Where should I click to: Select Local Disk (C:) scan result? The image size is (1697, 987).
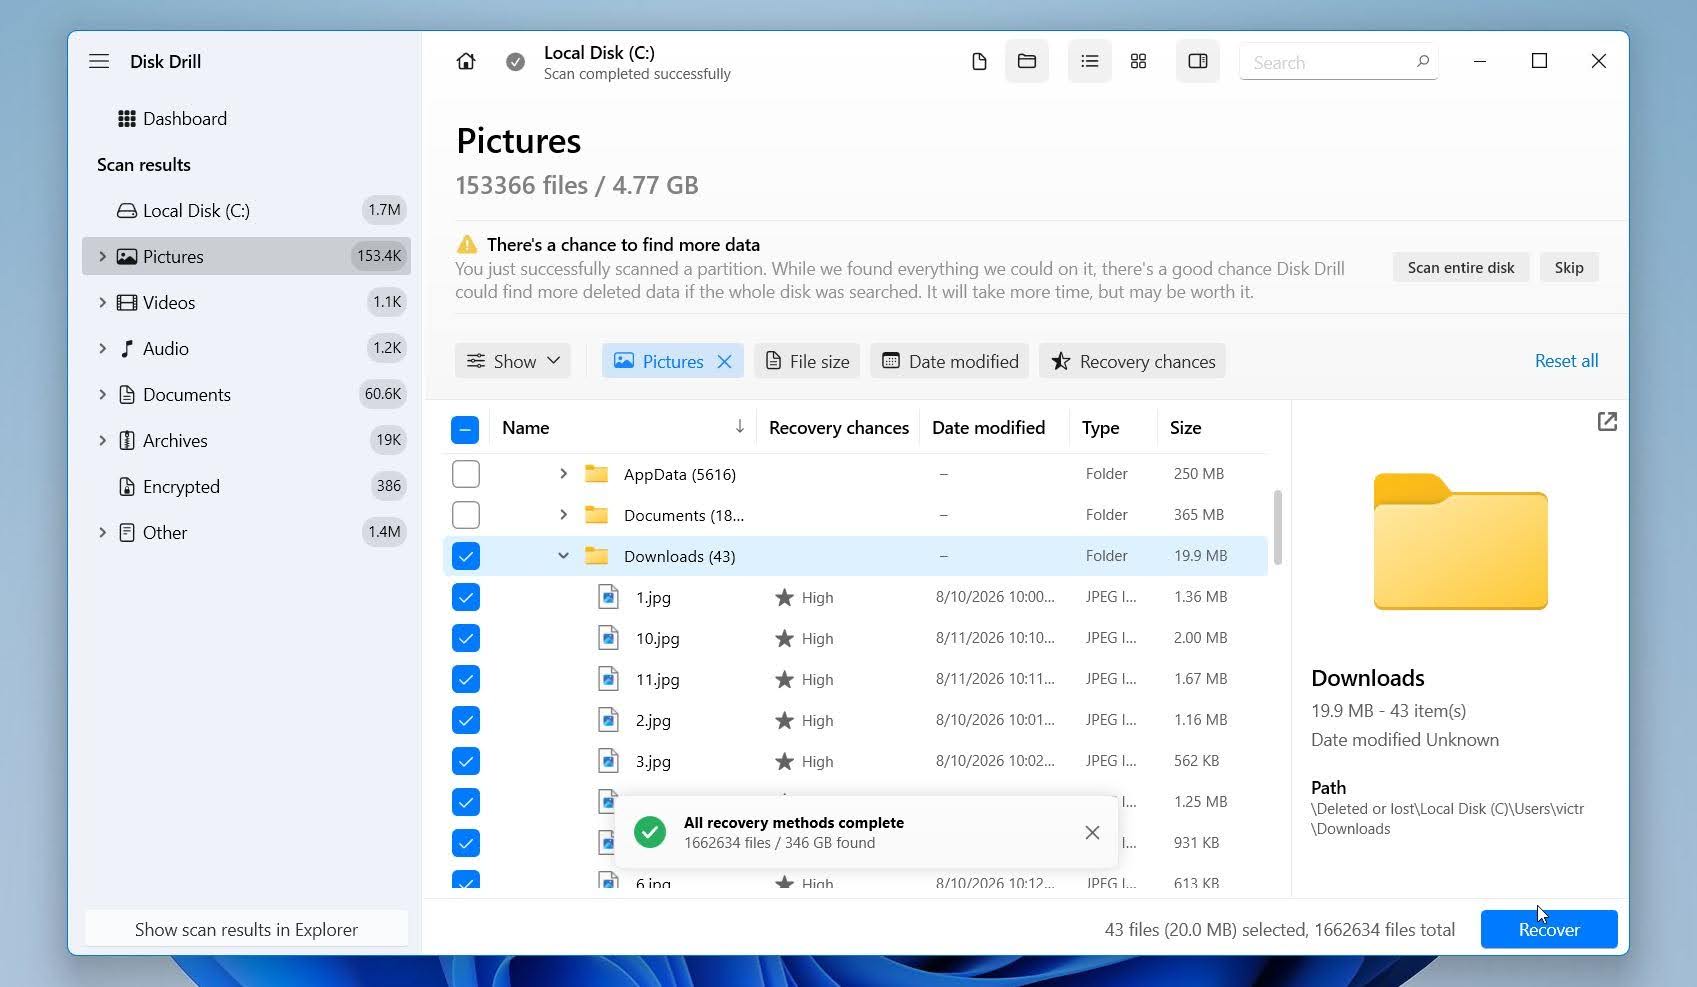(x=246, y=210)
